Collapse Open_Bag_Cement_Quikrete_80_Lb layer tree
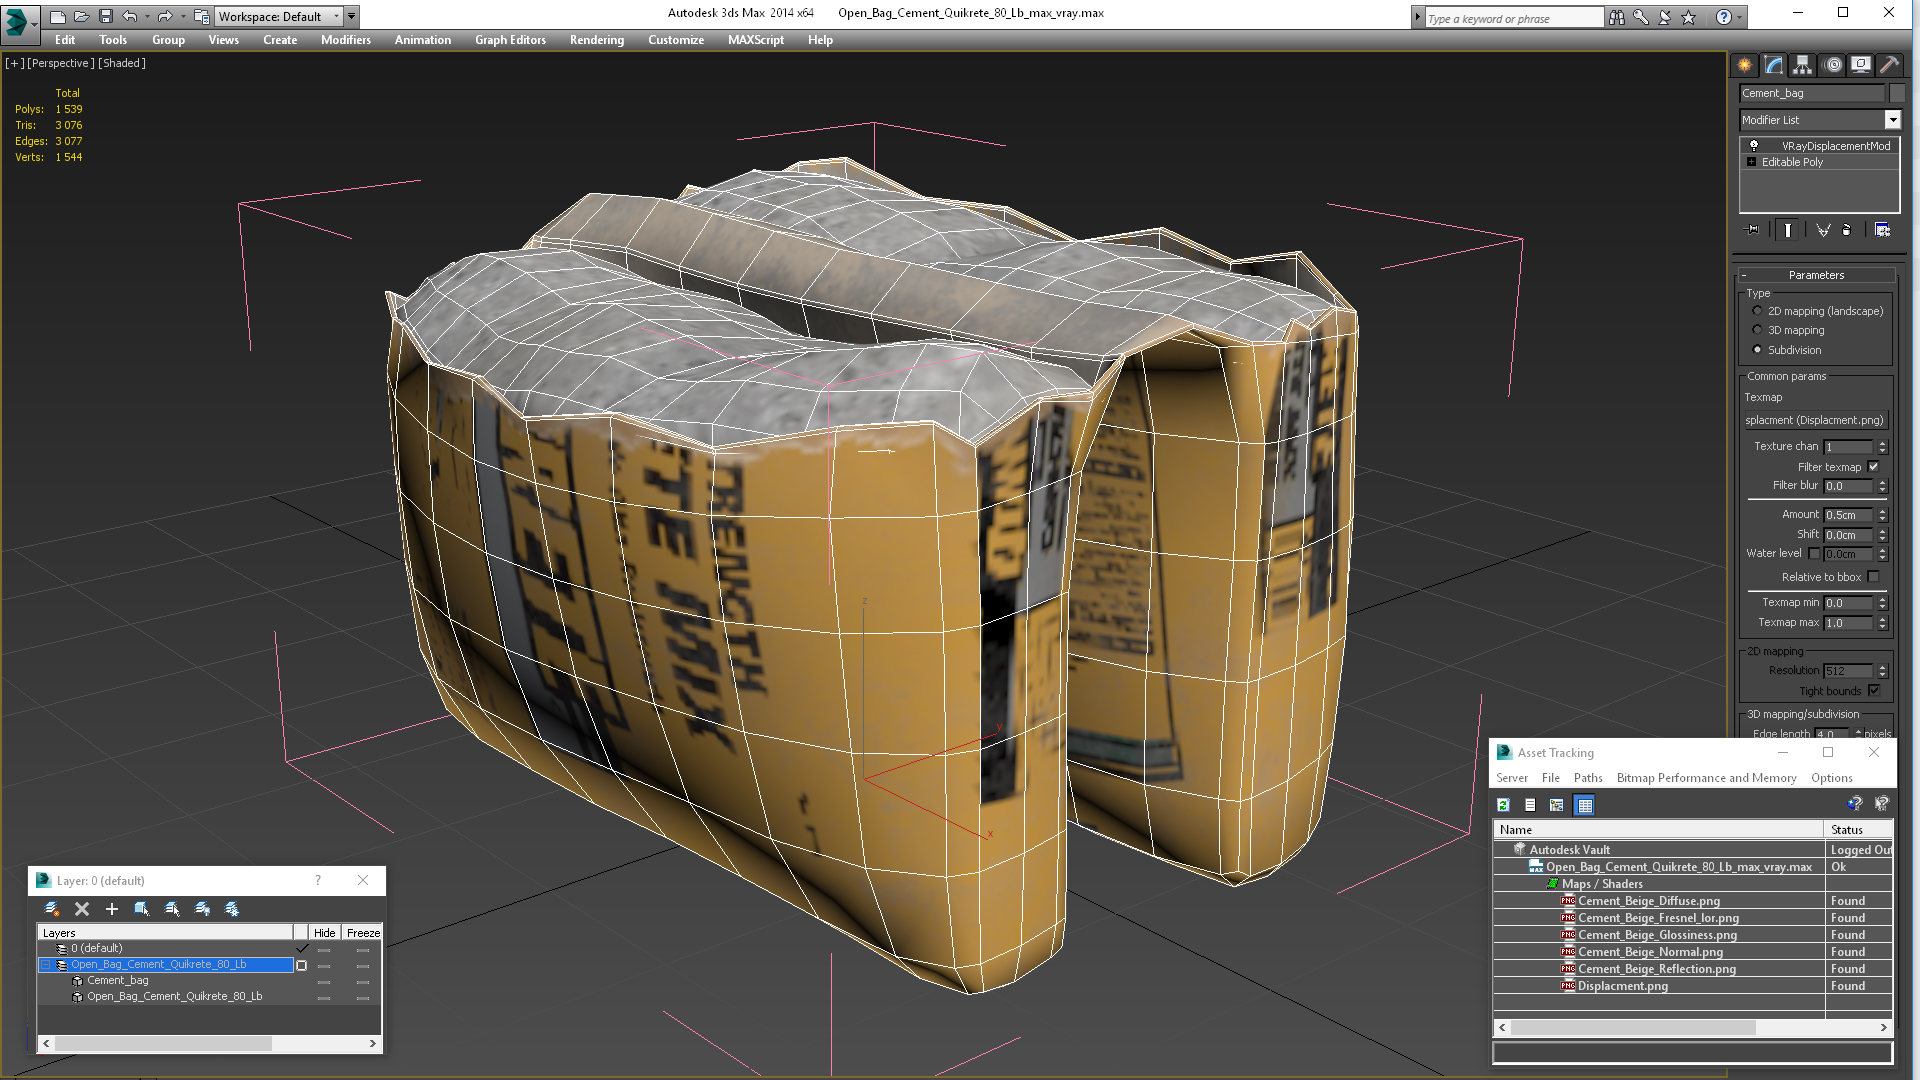This screenshot has width=1920, height=1080. (x=46, y=965)
